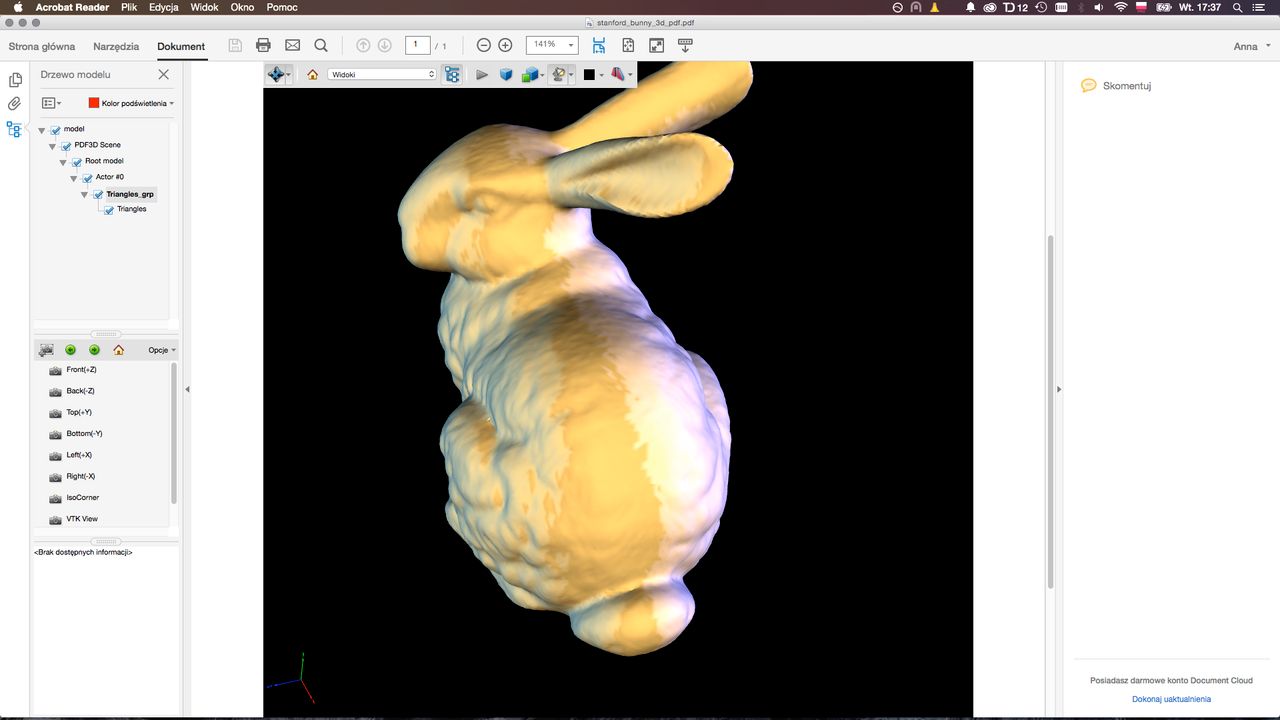
Task: Open the 141% zoom level dropdown
Action: [553, 45]
